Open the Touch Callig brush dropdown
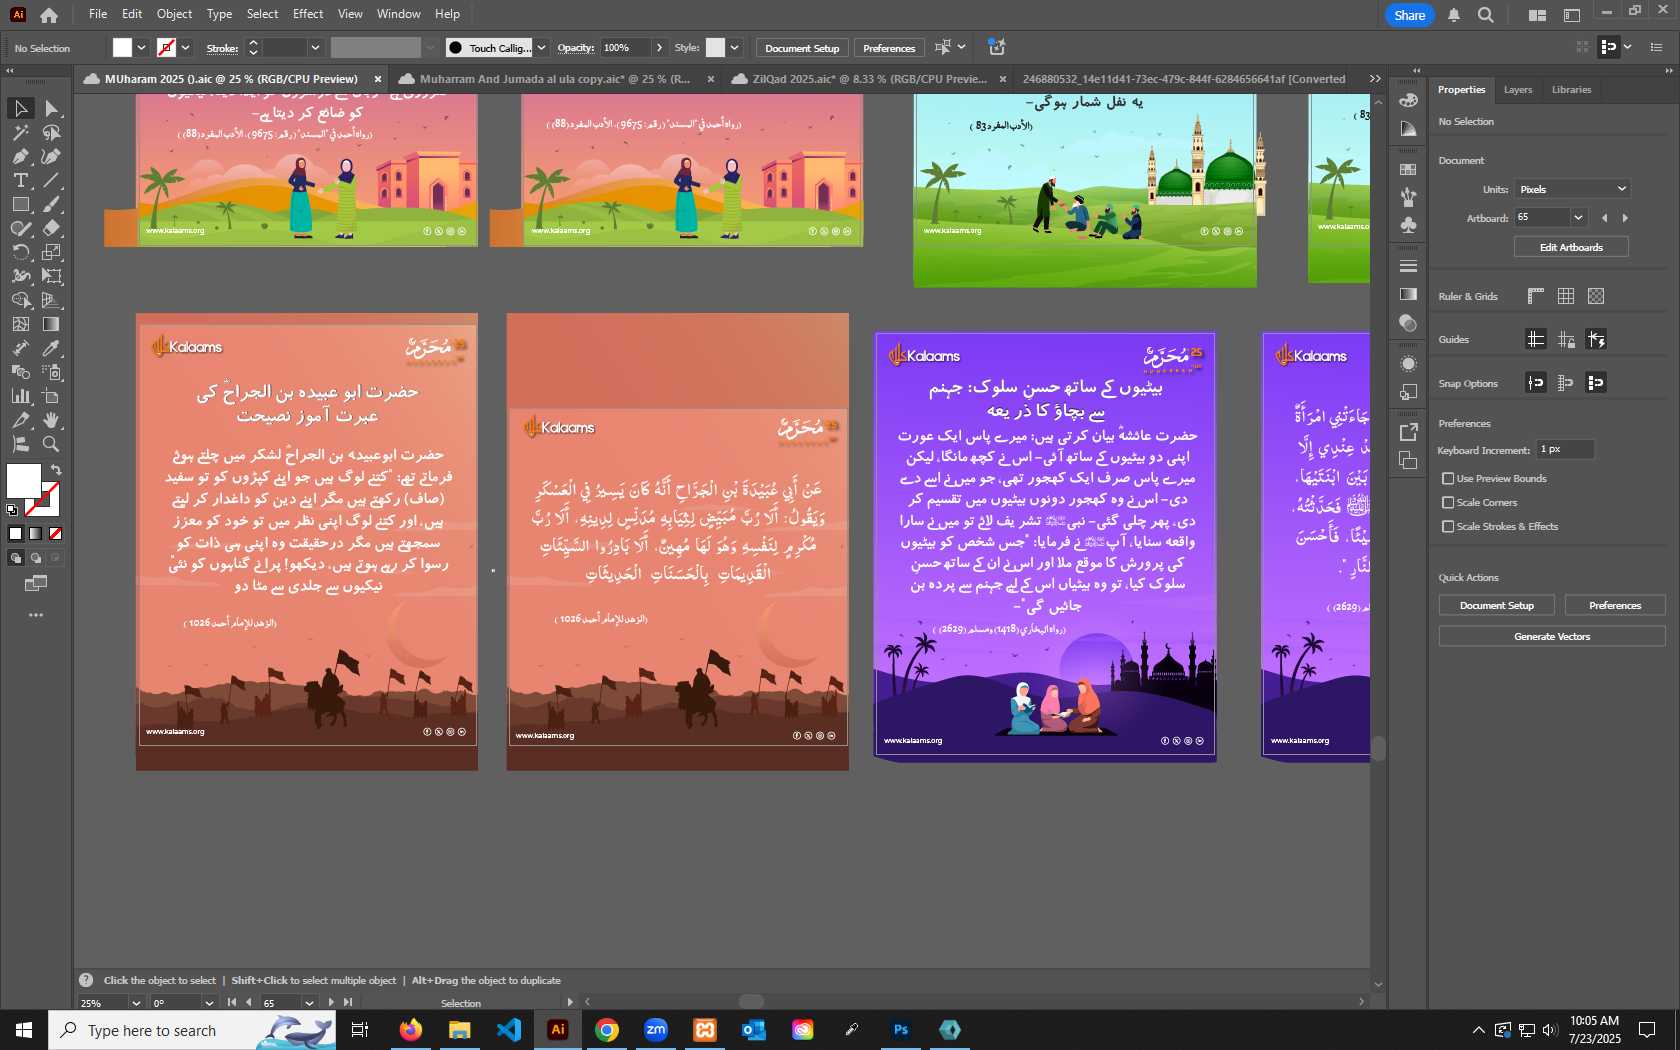This screenshot has width=1680, height=1050. (541, 48)
